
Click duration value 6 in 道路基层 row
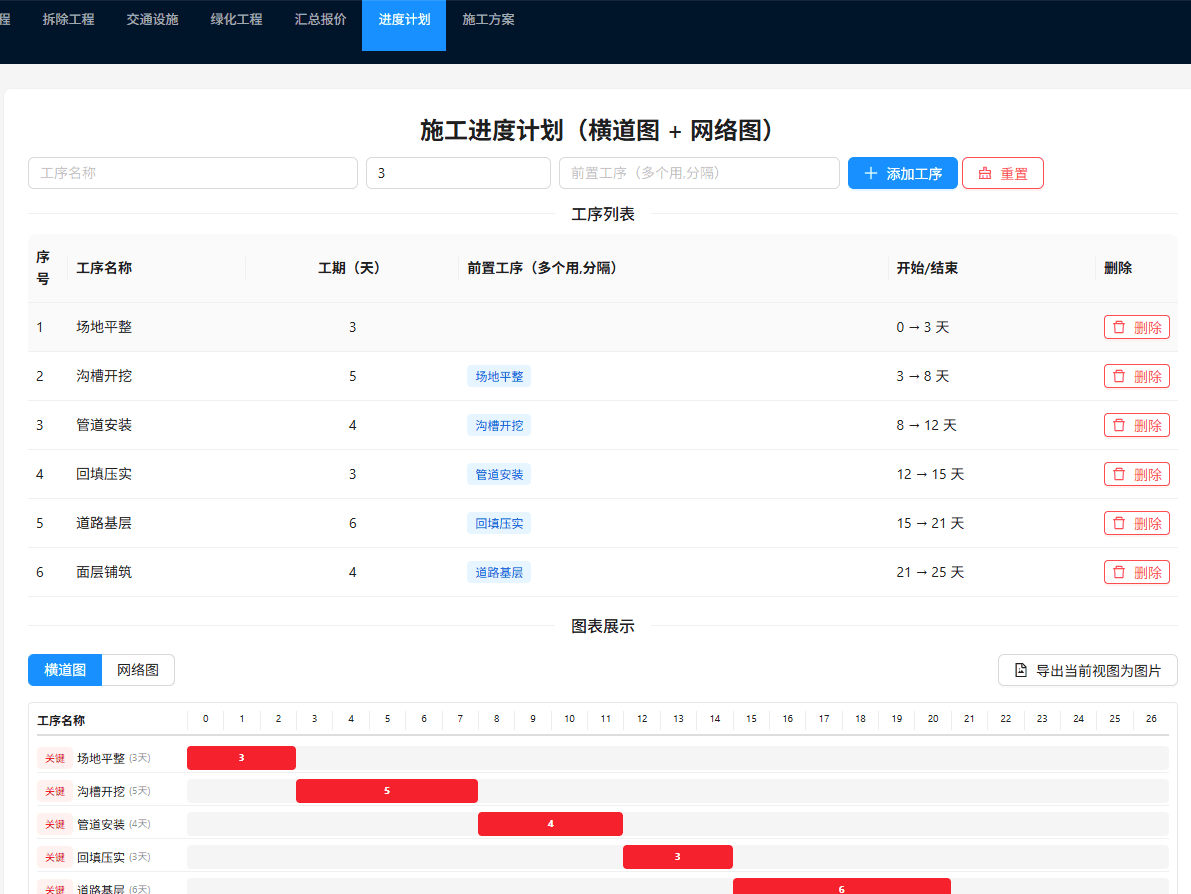tap(352, 523)
